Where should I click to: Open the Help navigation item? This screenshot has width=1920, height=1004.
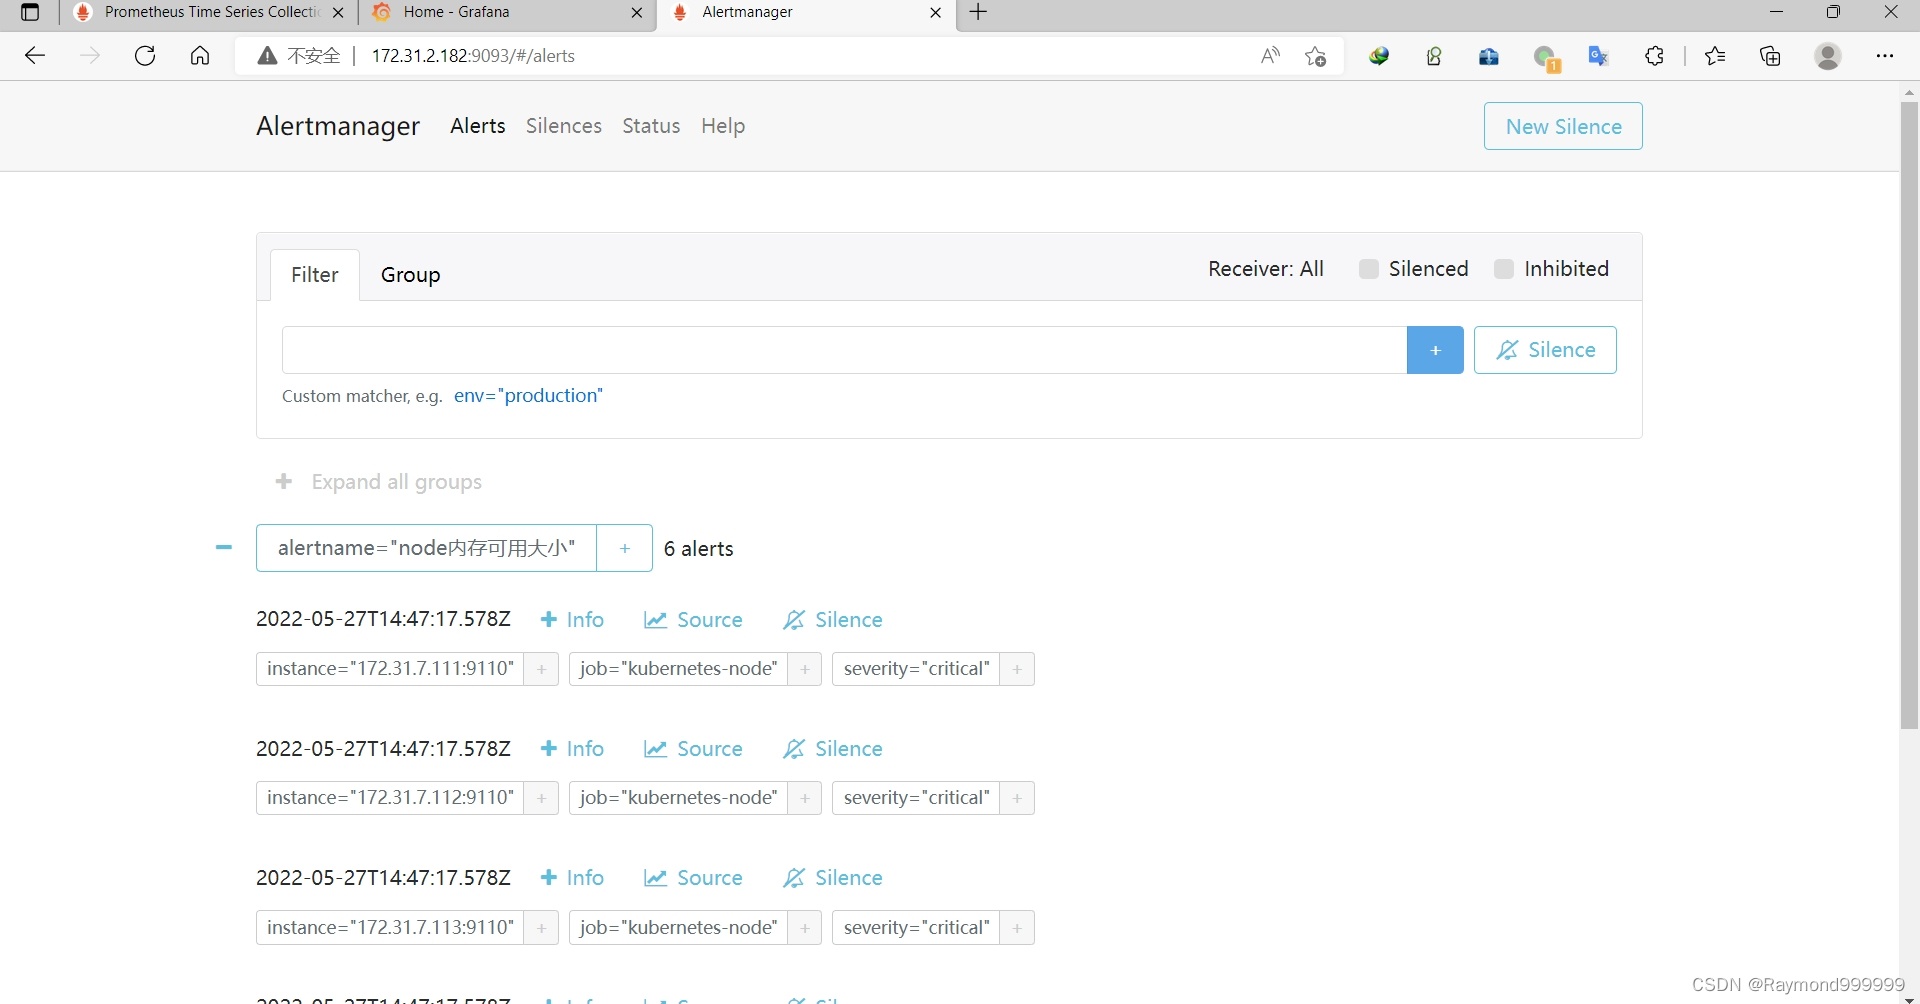pos(723,126)
